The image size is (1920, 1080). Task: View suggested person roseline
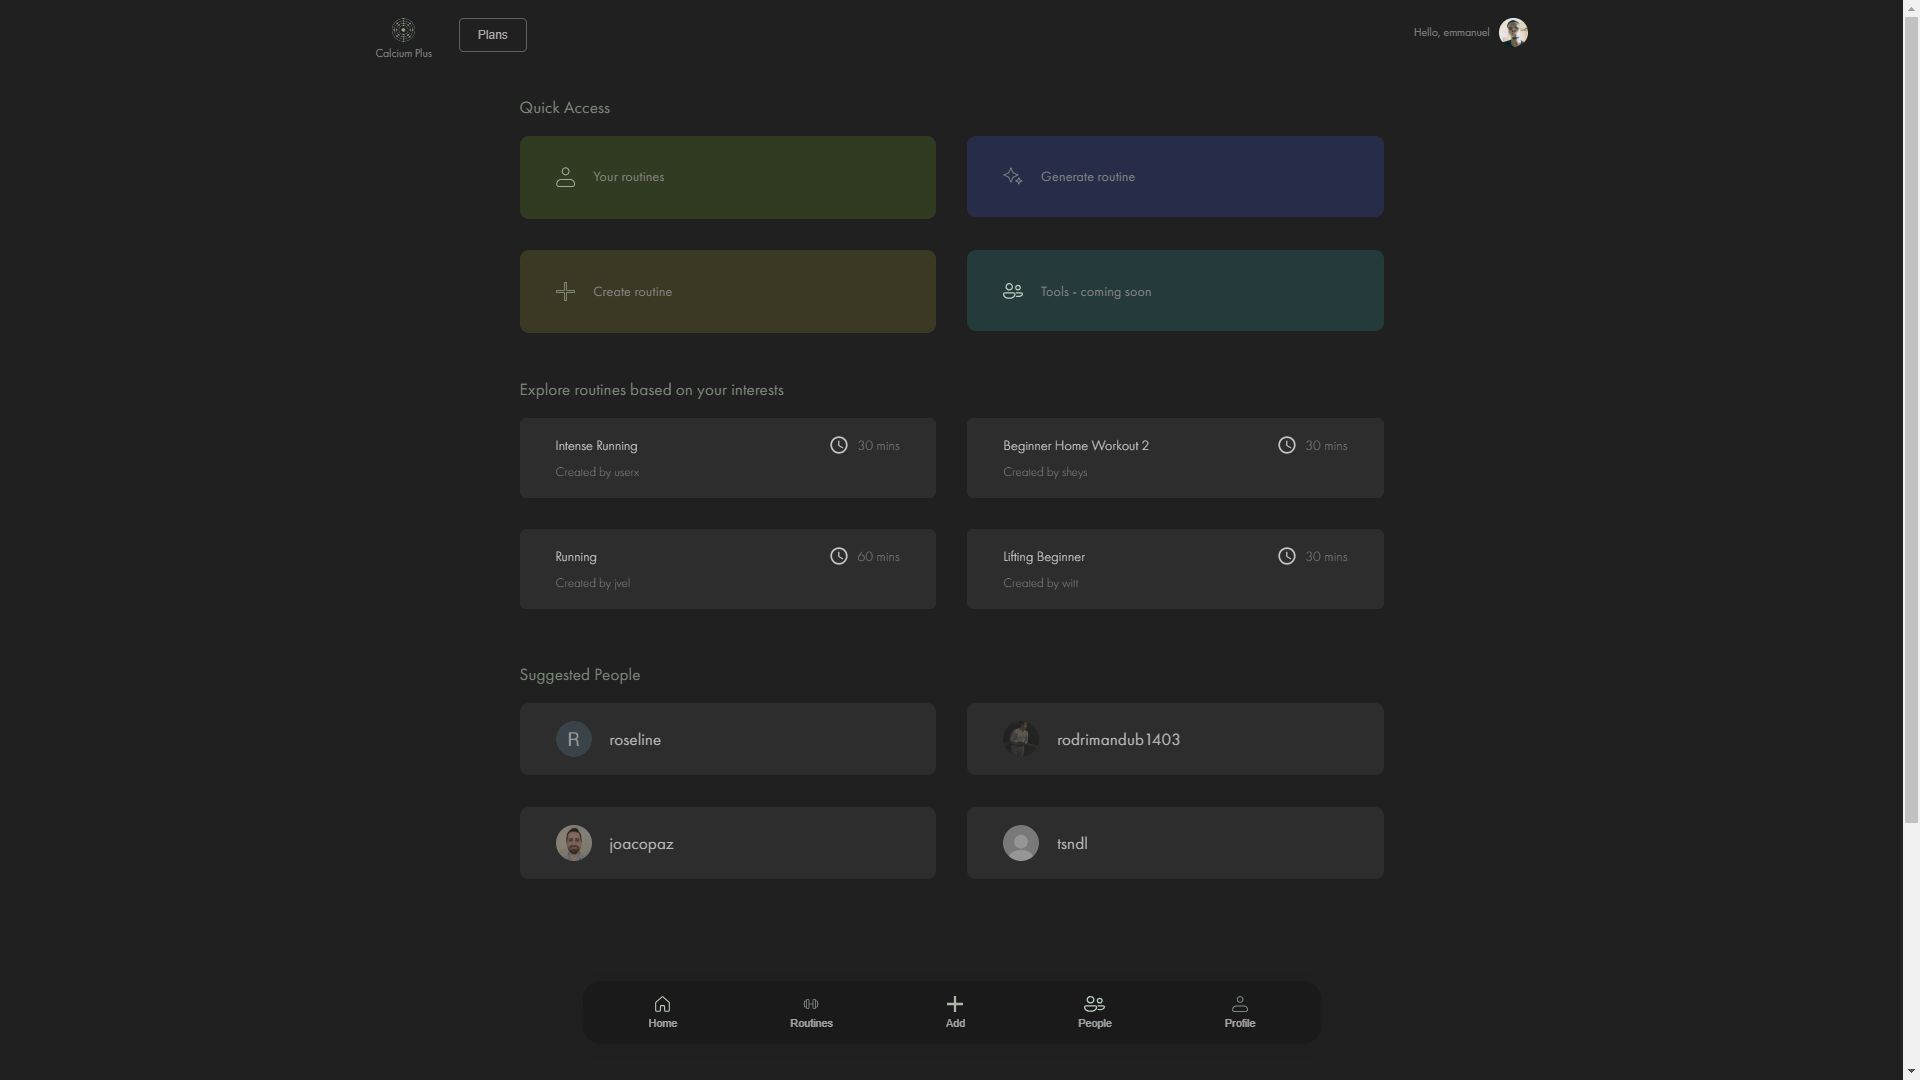[727, 739]
